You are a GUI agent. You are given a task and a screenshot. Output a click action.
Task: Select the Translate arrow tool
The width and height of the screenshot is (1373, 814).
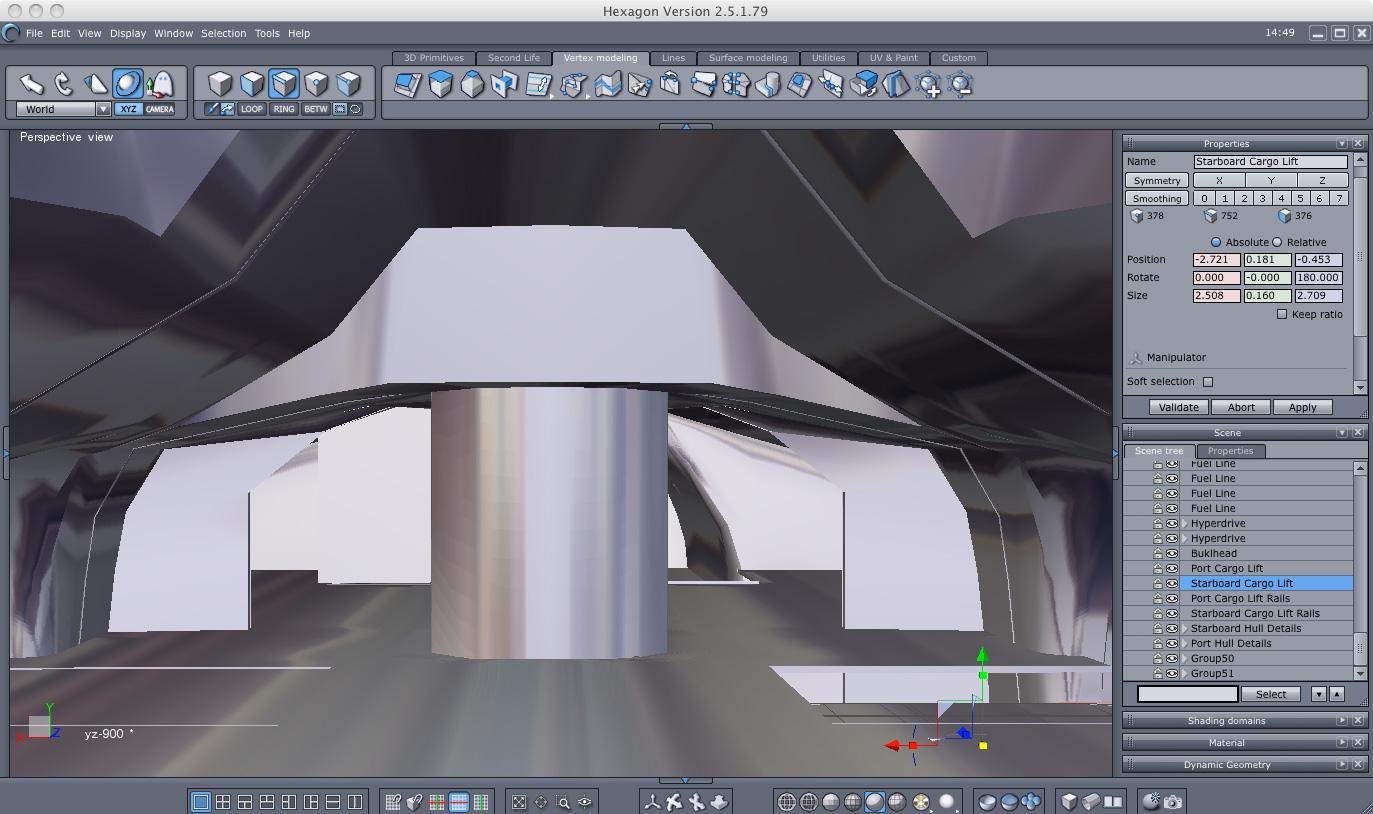coord(32,84)
